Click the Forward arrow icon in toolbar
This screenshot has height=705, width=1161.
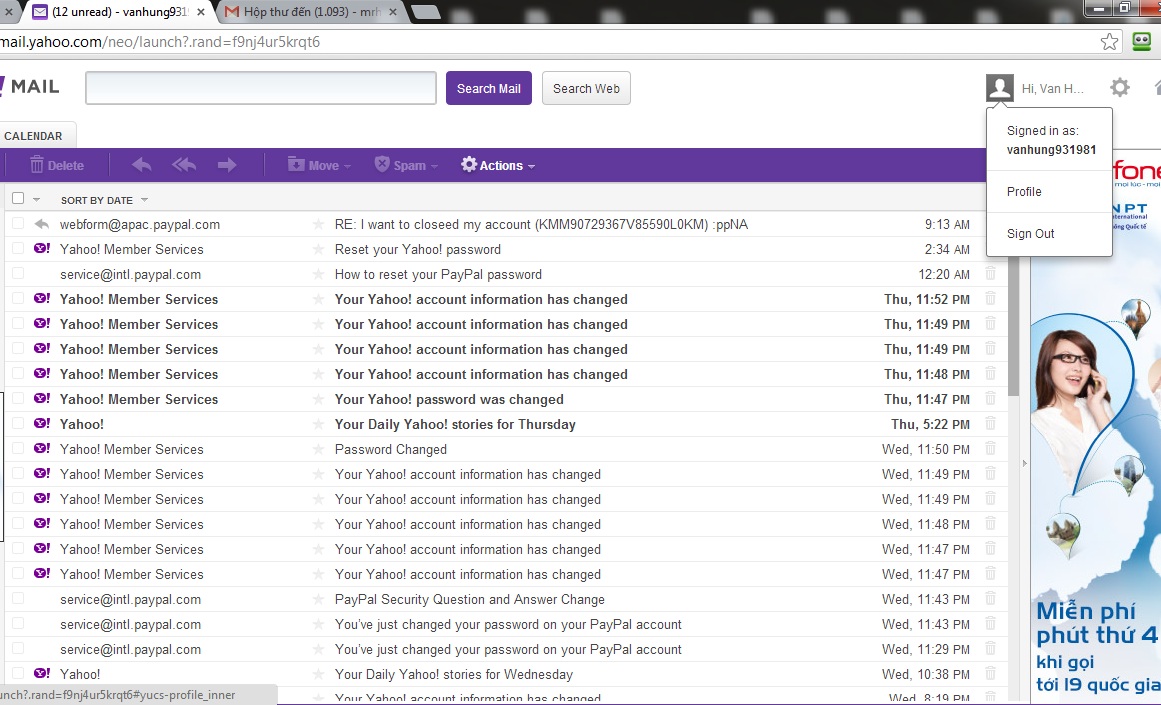(227, 165)
